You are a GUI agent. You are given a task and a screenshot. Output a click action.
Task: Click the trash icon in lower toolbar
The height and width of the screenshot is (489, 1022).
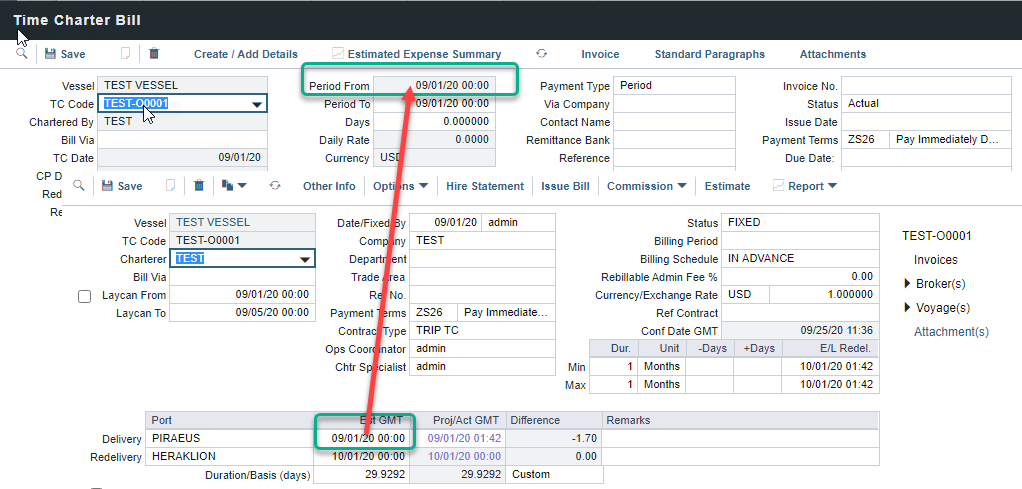pyautogui.click(x=199, y=186)
